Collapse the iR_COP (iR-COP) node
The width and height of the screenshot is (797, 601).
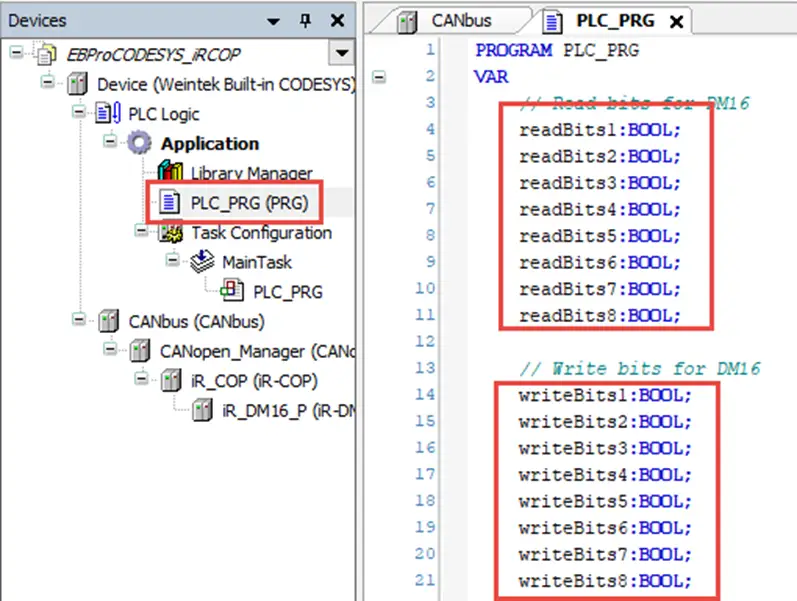point(141,378)
